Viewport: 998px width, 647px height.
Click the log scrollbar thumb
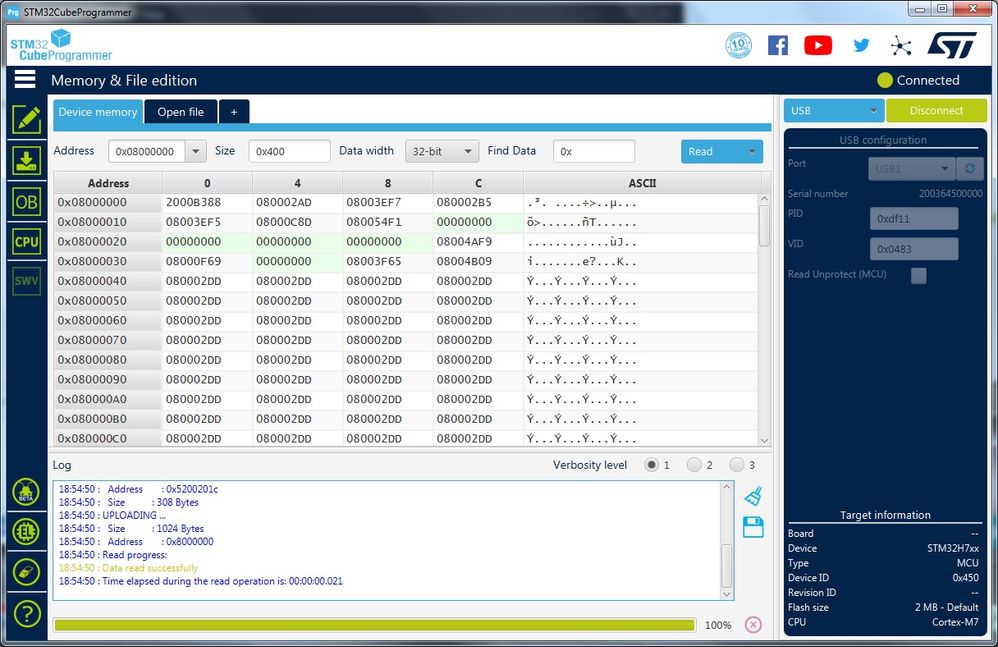click(x=727, y=566)
